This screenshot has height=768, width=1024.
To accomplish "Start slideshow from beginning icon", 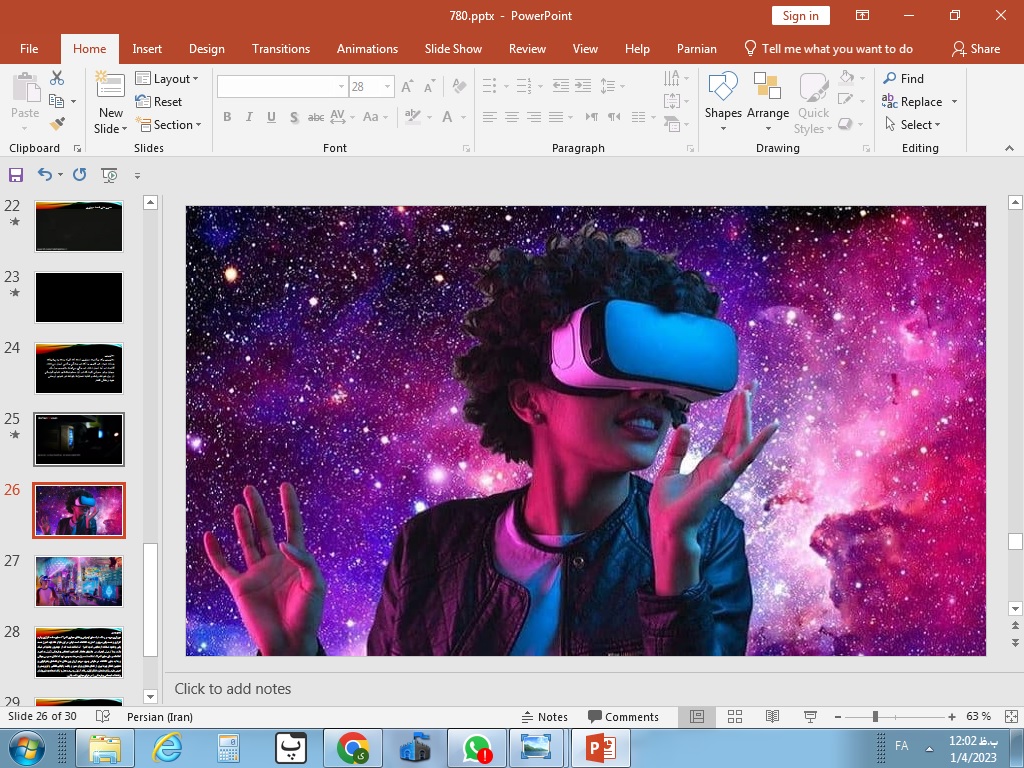I will pos(109,175).
